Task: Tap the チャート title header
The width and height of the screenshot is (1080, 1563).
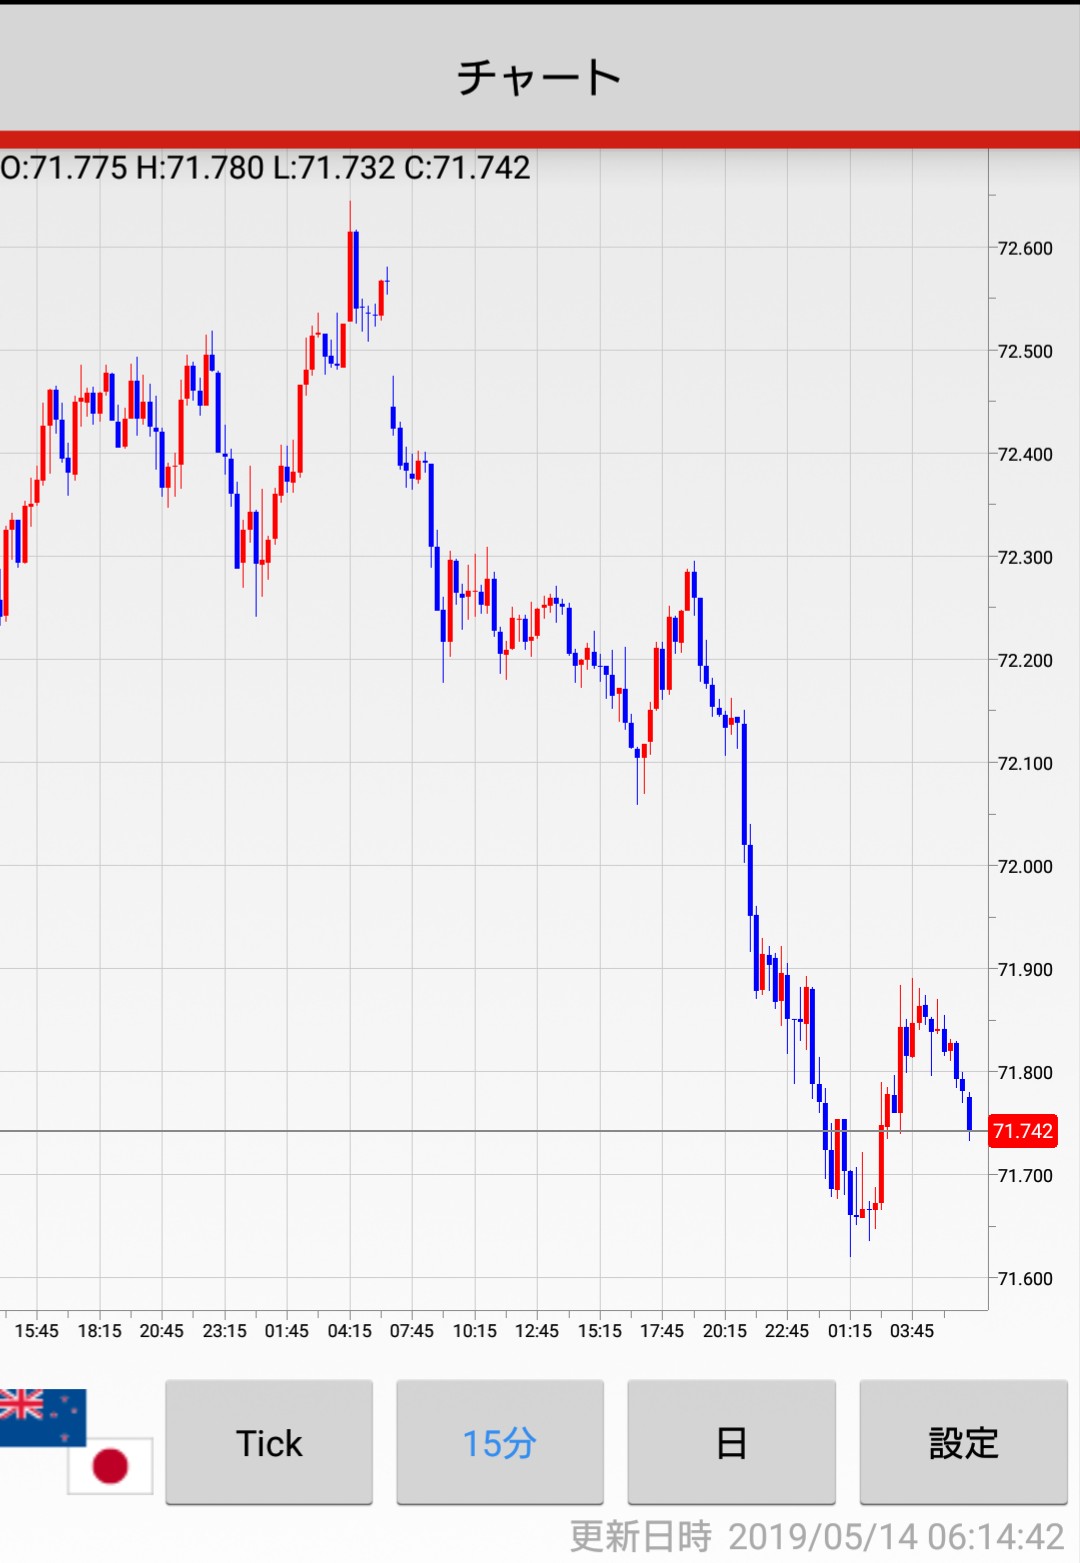Action: pyautogui.click(x=539, y=76)
